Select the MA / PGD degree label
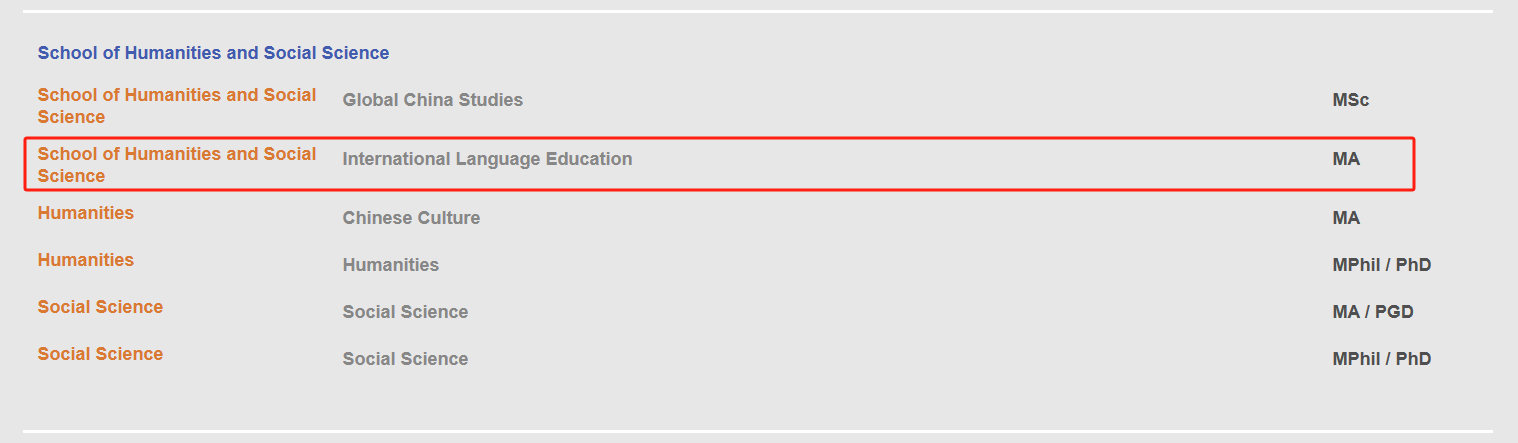1518x443 pixels. coord(1373,312)
